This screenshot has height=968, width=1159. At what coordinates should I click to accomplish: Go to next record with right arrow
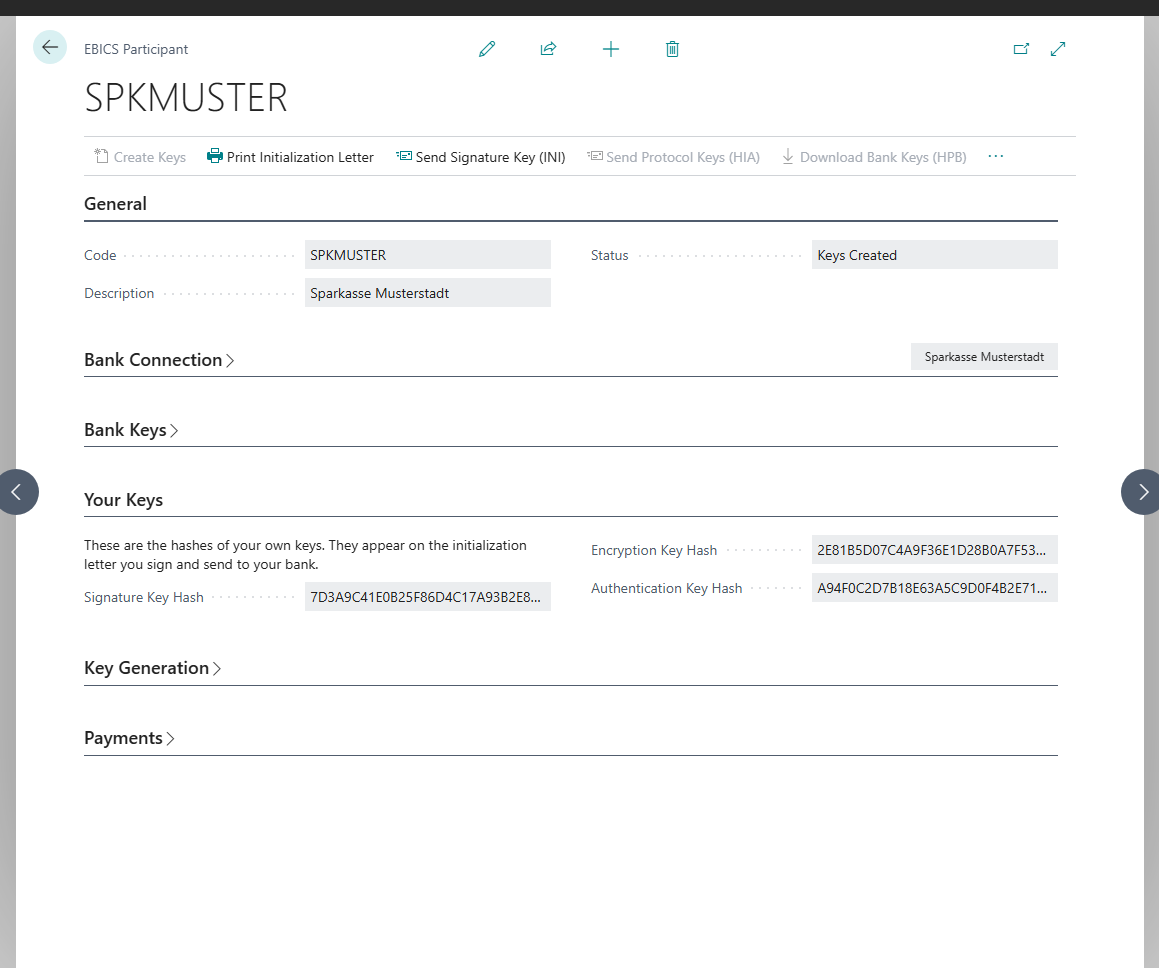point(1142,492)
